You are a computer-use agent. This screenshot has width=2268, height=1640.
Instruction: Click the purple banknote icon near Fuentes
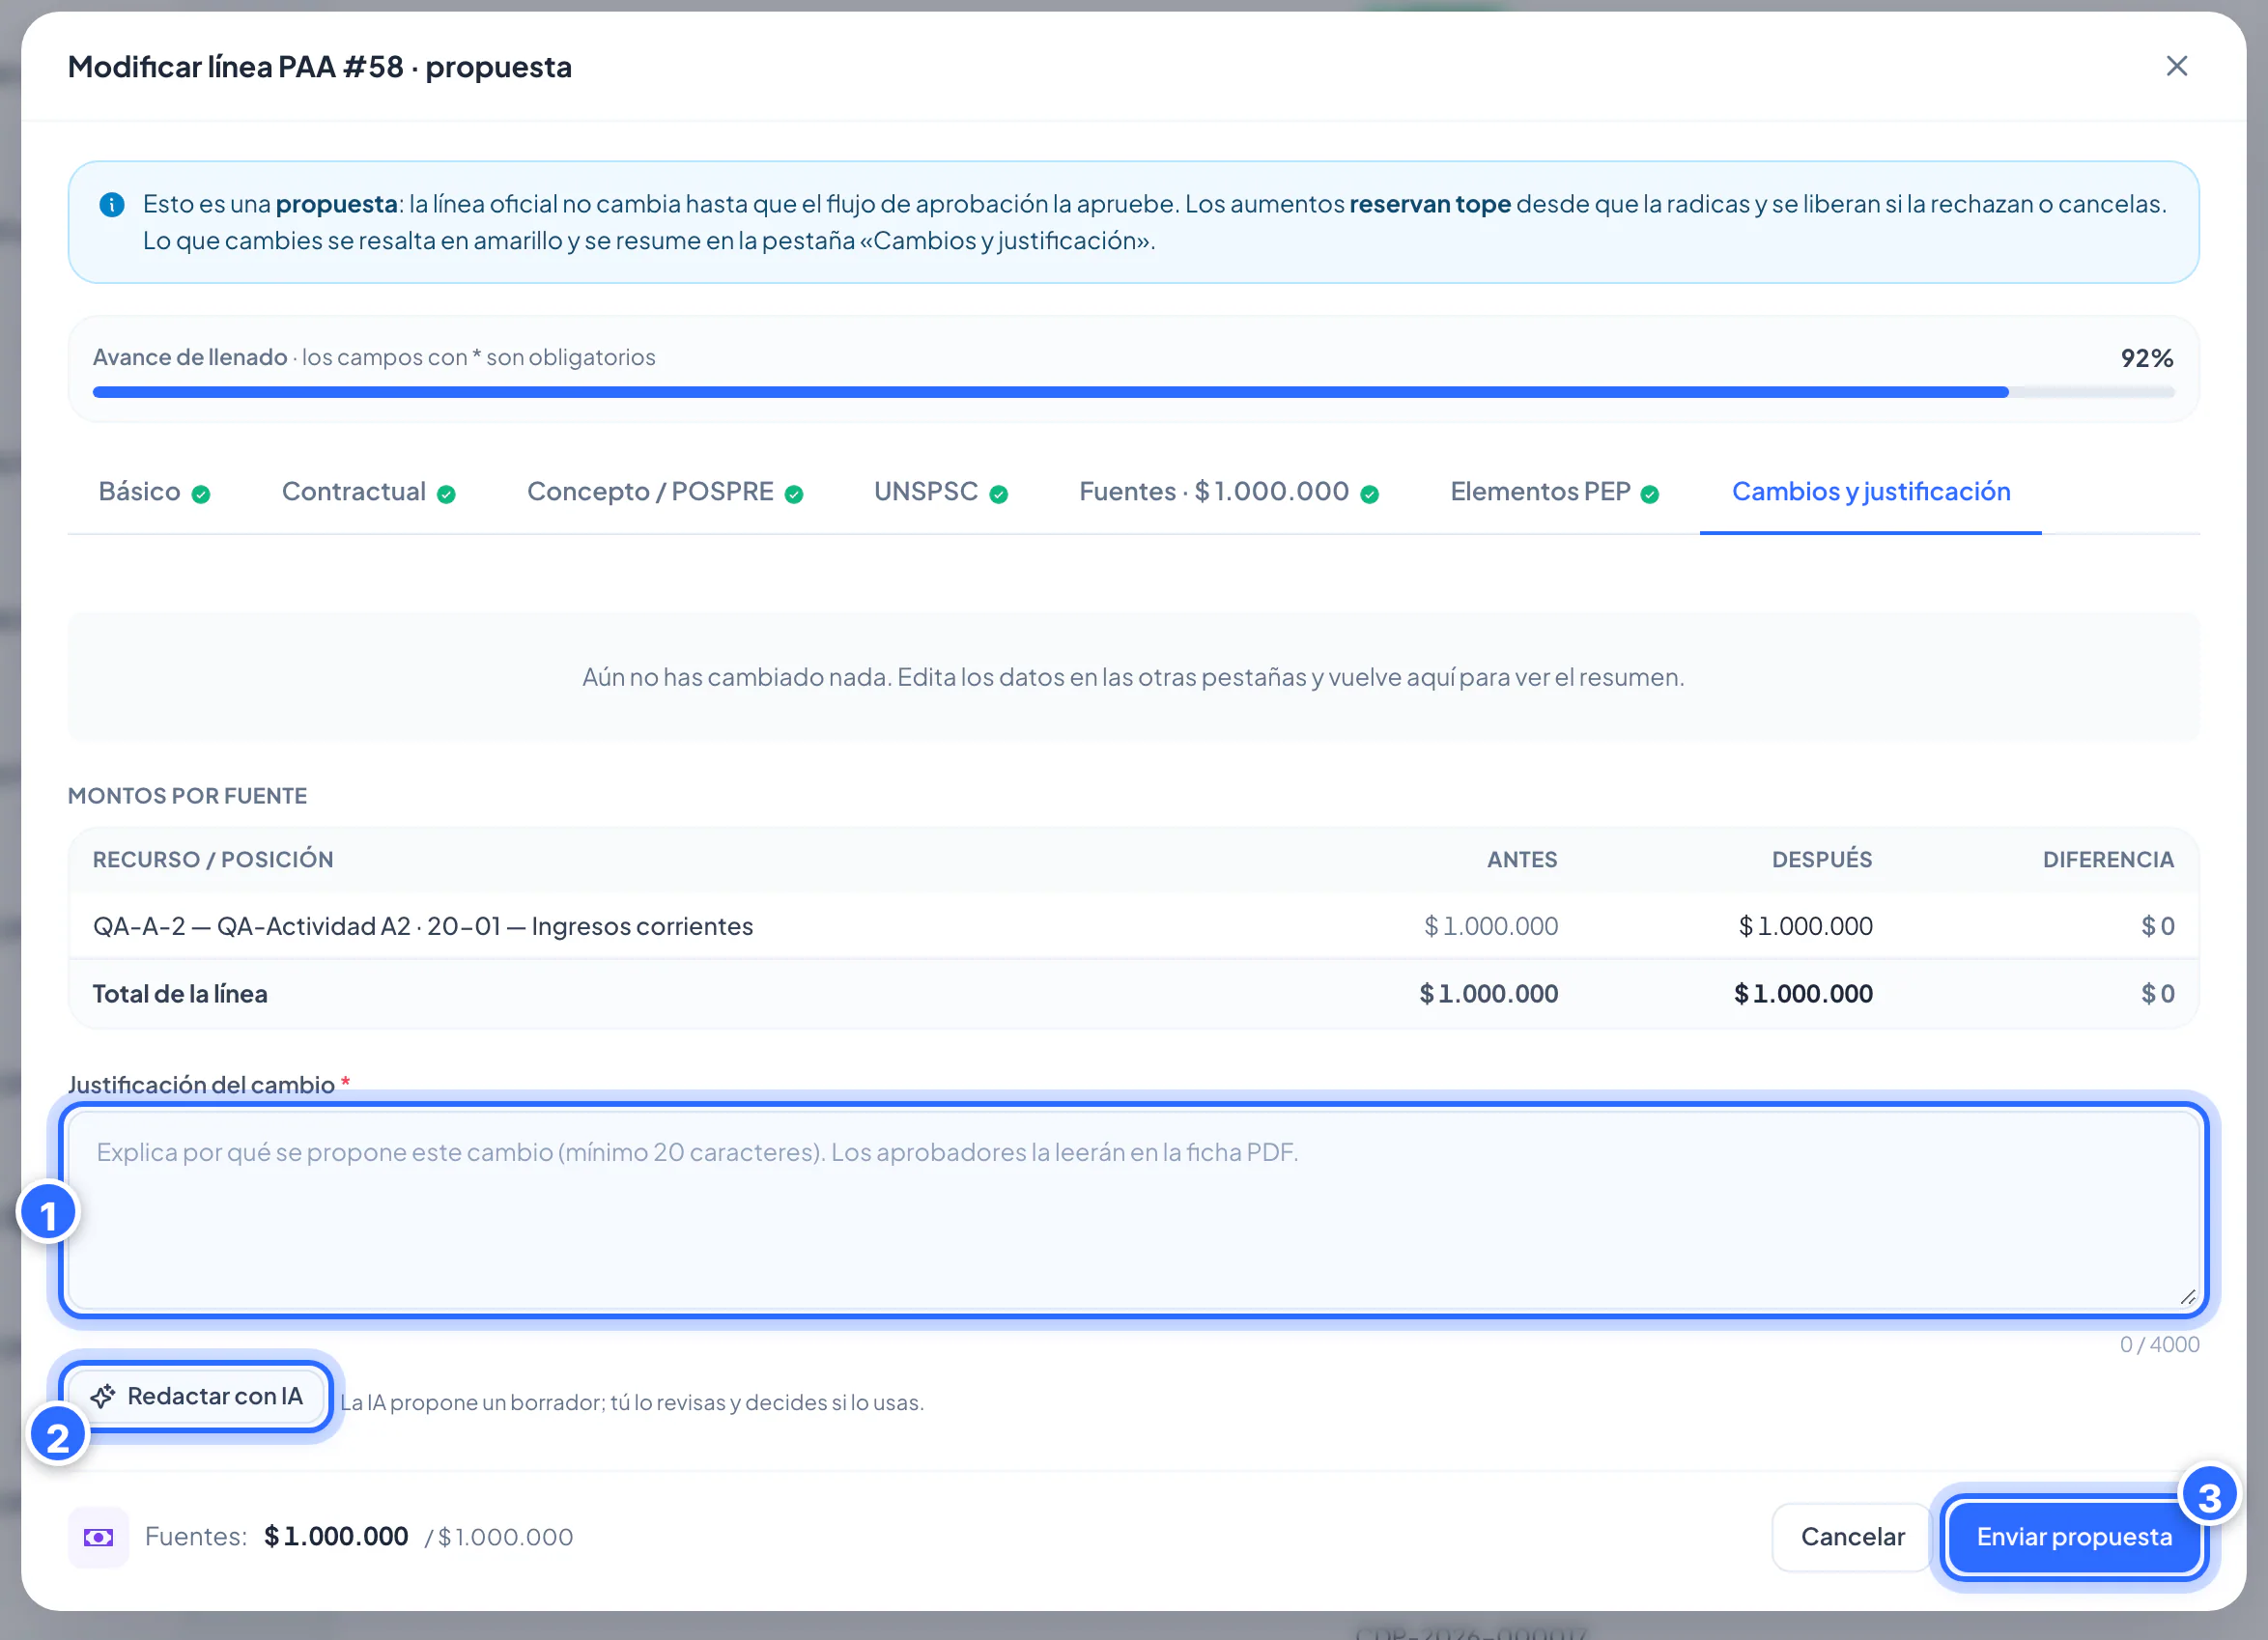point(98,1537)
